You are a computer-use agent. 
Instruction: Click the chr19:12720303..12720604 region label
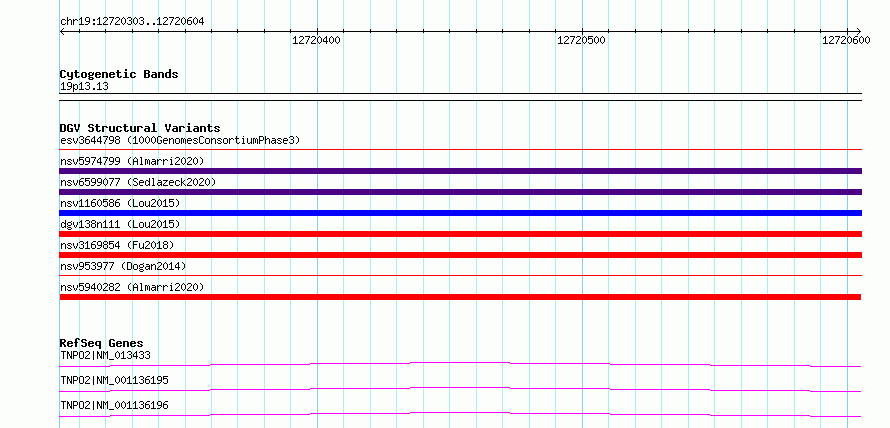(132, 22)
